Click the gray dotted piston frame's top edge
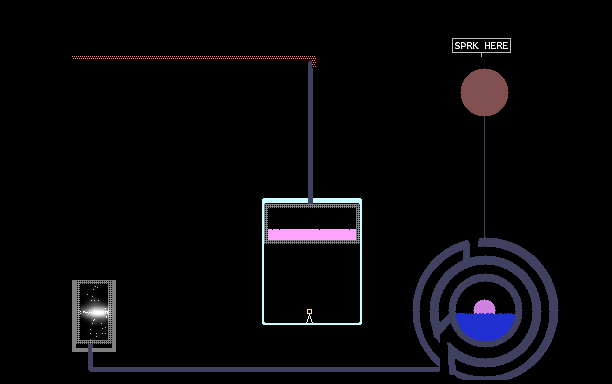This screenshot has height=384, width=612. pos(312,206)
